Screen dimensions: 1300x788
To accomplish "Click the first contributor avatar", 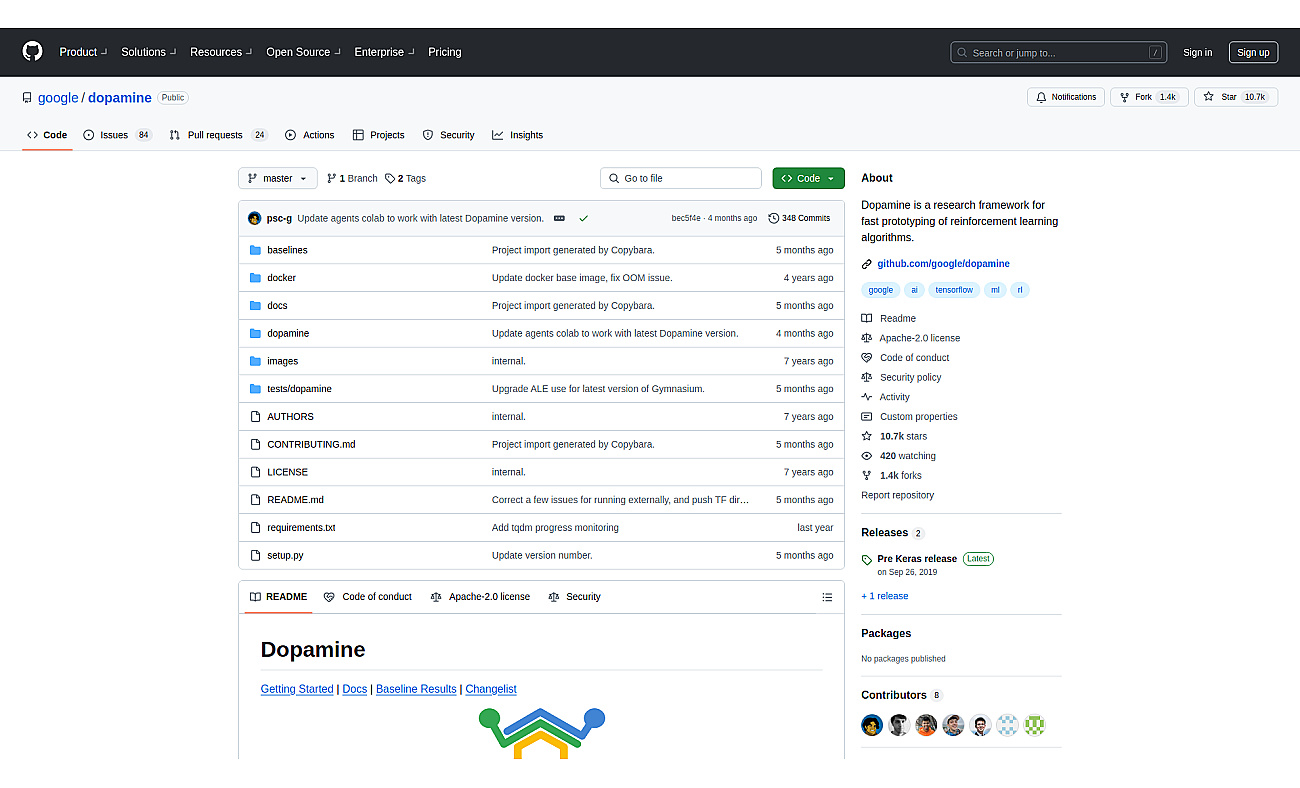I will point(872,725).
